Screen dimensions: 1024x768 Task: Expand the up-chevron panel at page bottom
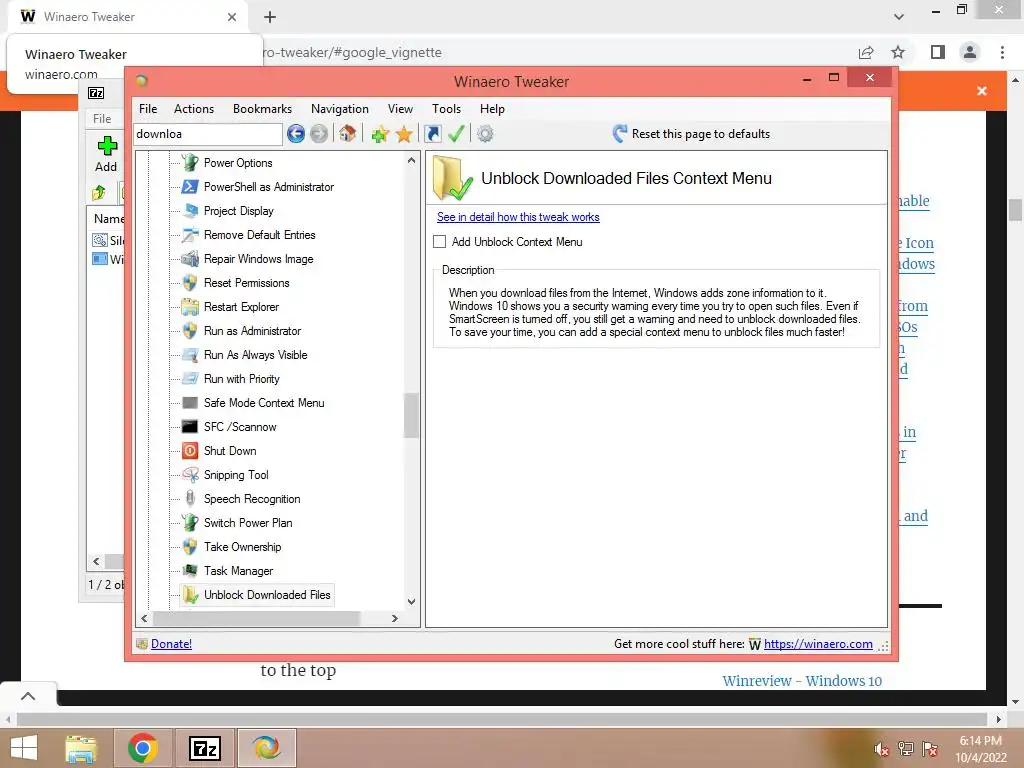click(x=28, y=696)
